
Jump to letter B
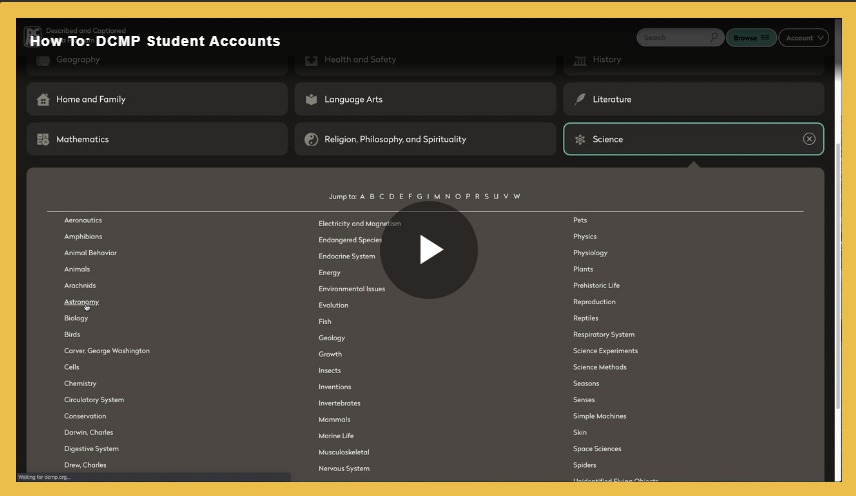click(x=372, y=196)
